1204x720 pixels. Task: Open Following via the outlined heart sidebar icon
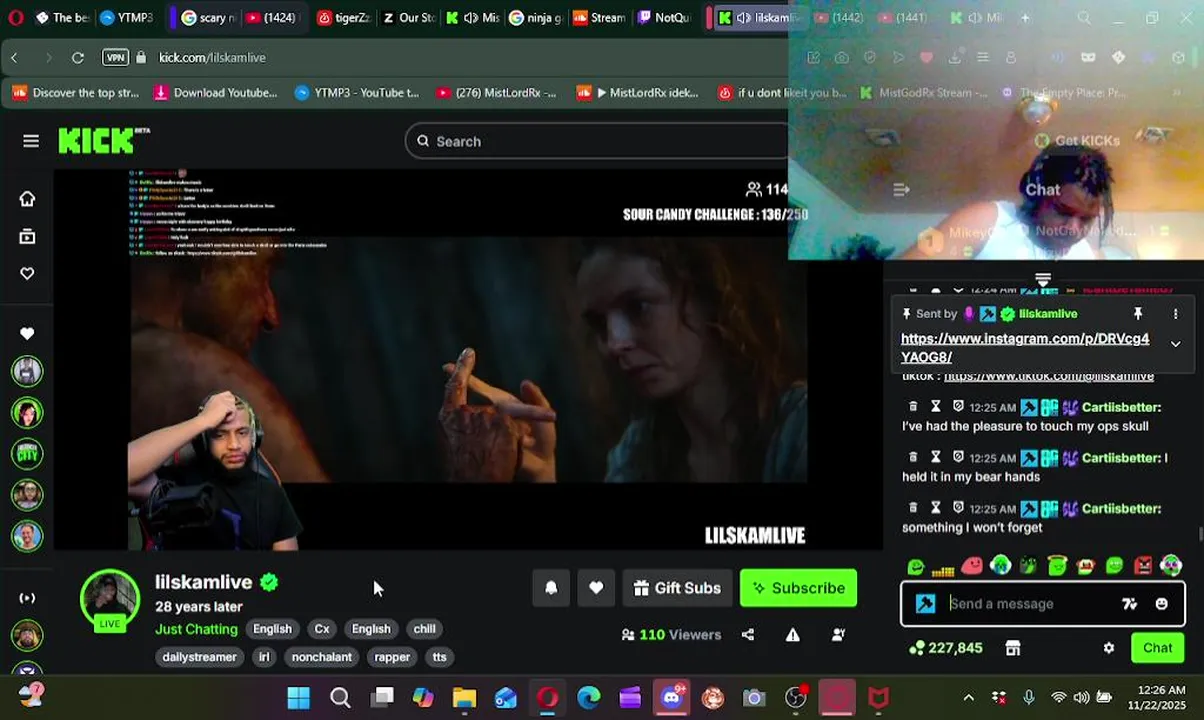coord(27,273)
